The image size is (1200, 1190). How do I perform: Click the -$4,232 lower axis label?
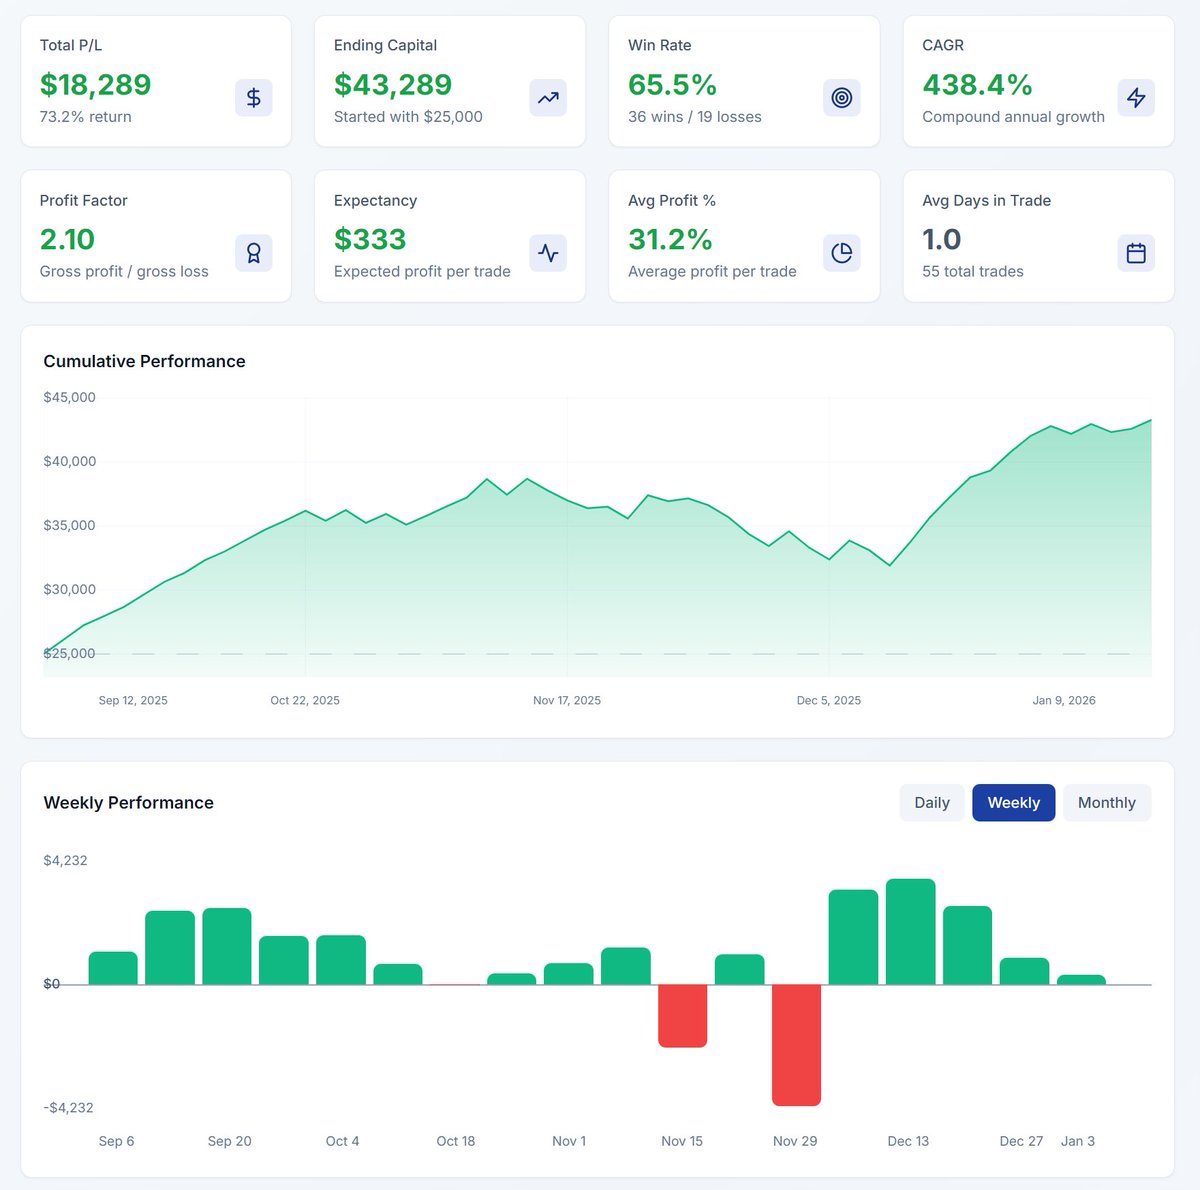[x=68, y=1108]
